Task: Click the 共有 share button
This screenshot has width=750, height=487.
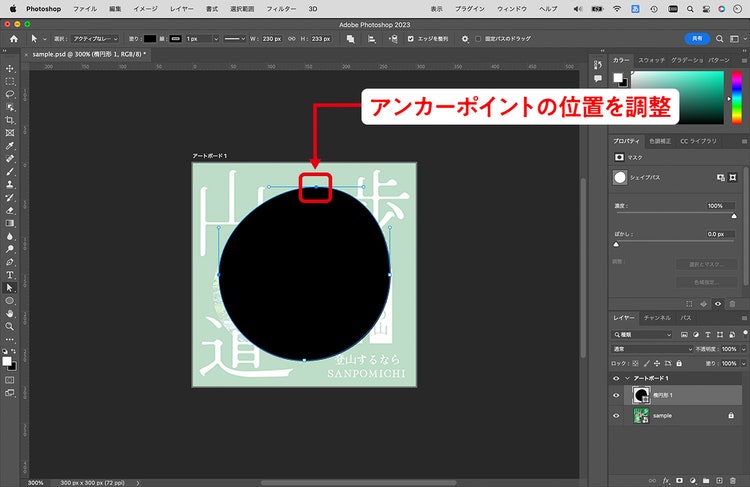Action: [697, 39]
